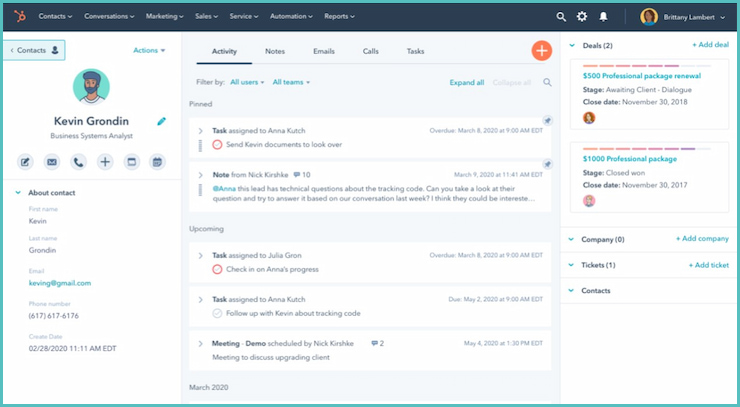Edit Kevin Grondin's name with pencil icon
740x407 pixels.
pyautogui.click(x=161, y=121)
